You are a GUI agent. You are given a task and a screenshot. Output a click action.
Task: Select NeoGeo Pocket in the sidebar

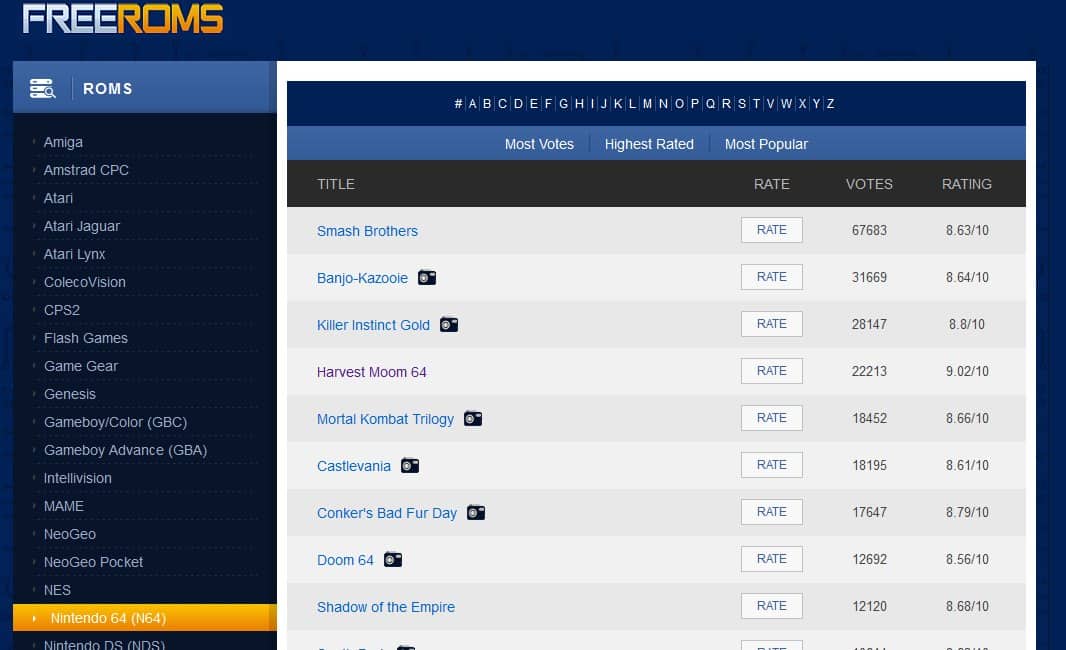point(94,562)
